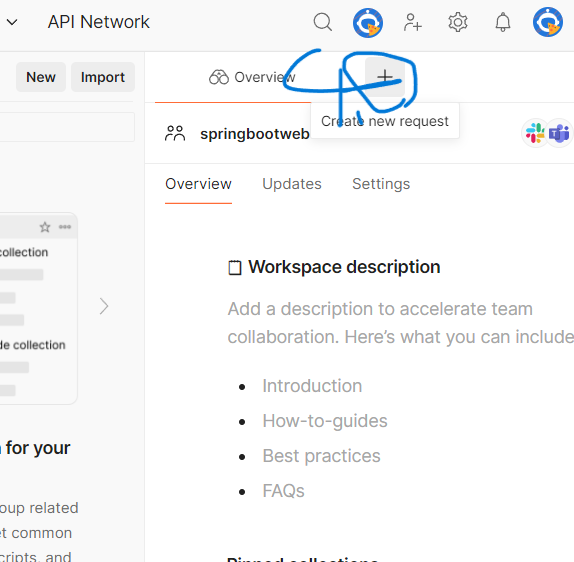The image size is (574, 562).
Task: Switch to the Settings tab
Action: coord(381,184)
